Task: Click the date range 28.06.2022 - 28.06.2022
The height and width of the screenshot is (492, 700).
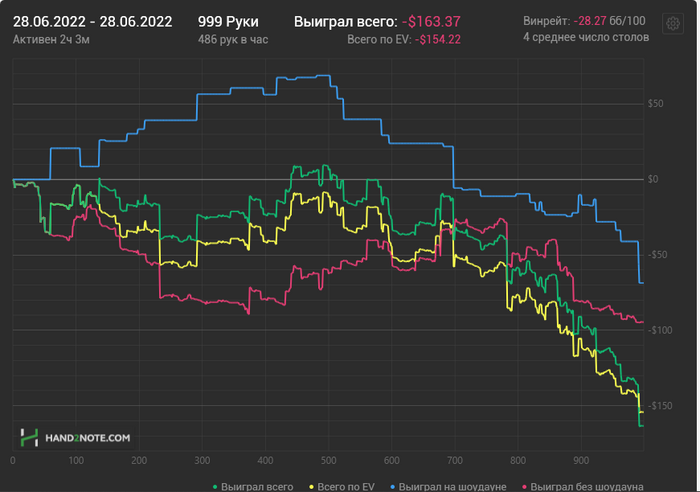Action: [x=92, y=21]
